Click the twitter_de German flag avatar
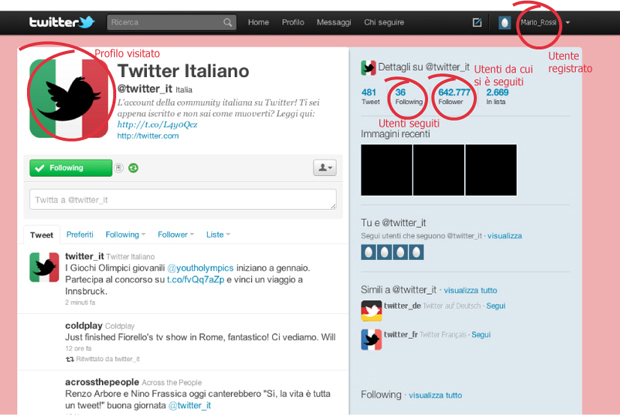The image size is (620, 415). [371, 311]
